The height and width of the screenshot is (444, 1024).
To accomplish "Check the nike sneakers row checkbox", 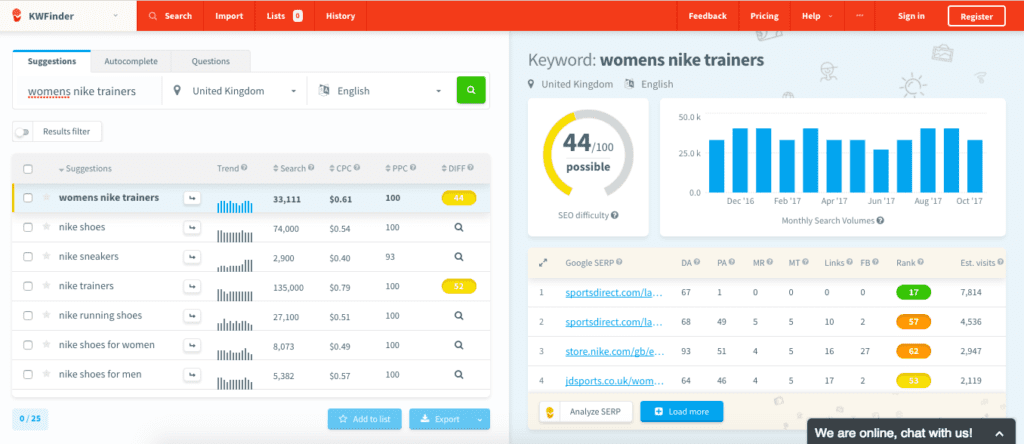I will tap(28, 257).
